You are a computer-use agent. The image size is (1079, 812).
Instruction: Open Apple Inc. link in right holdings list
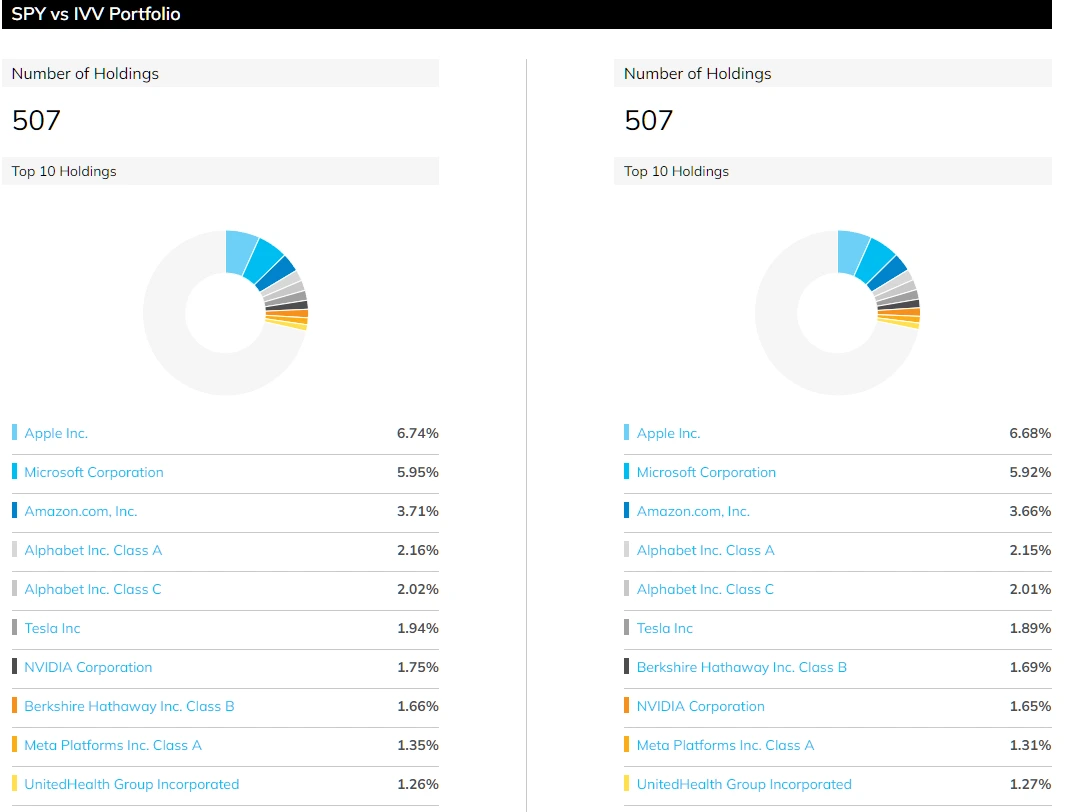(668, 434)
